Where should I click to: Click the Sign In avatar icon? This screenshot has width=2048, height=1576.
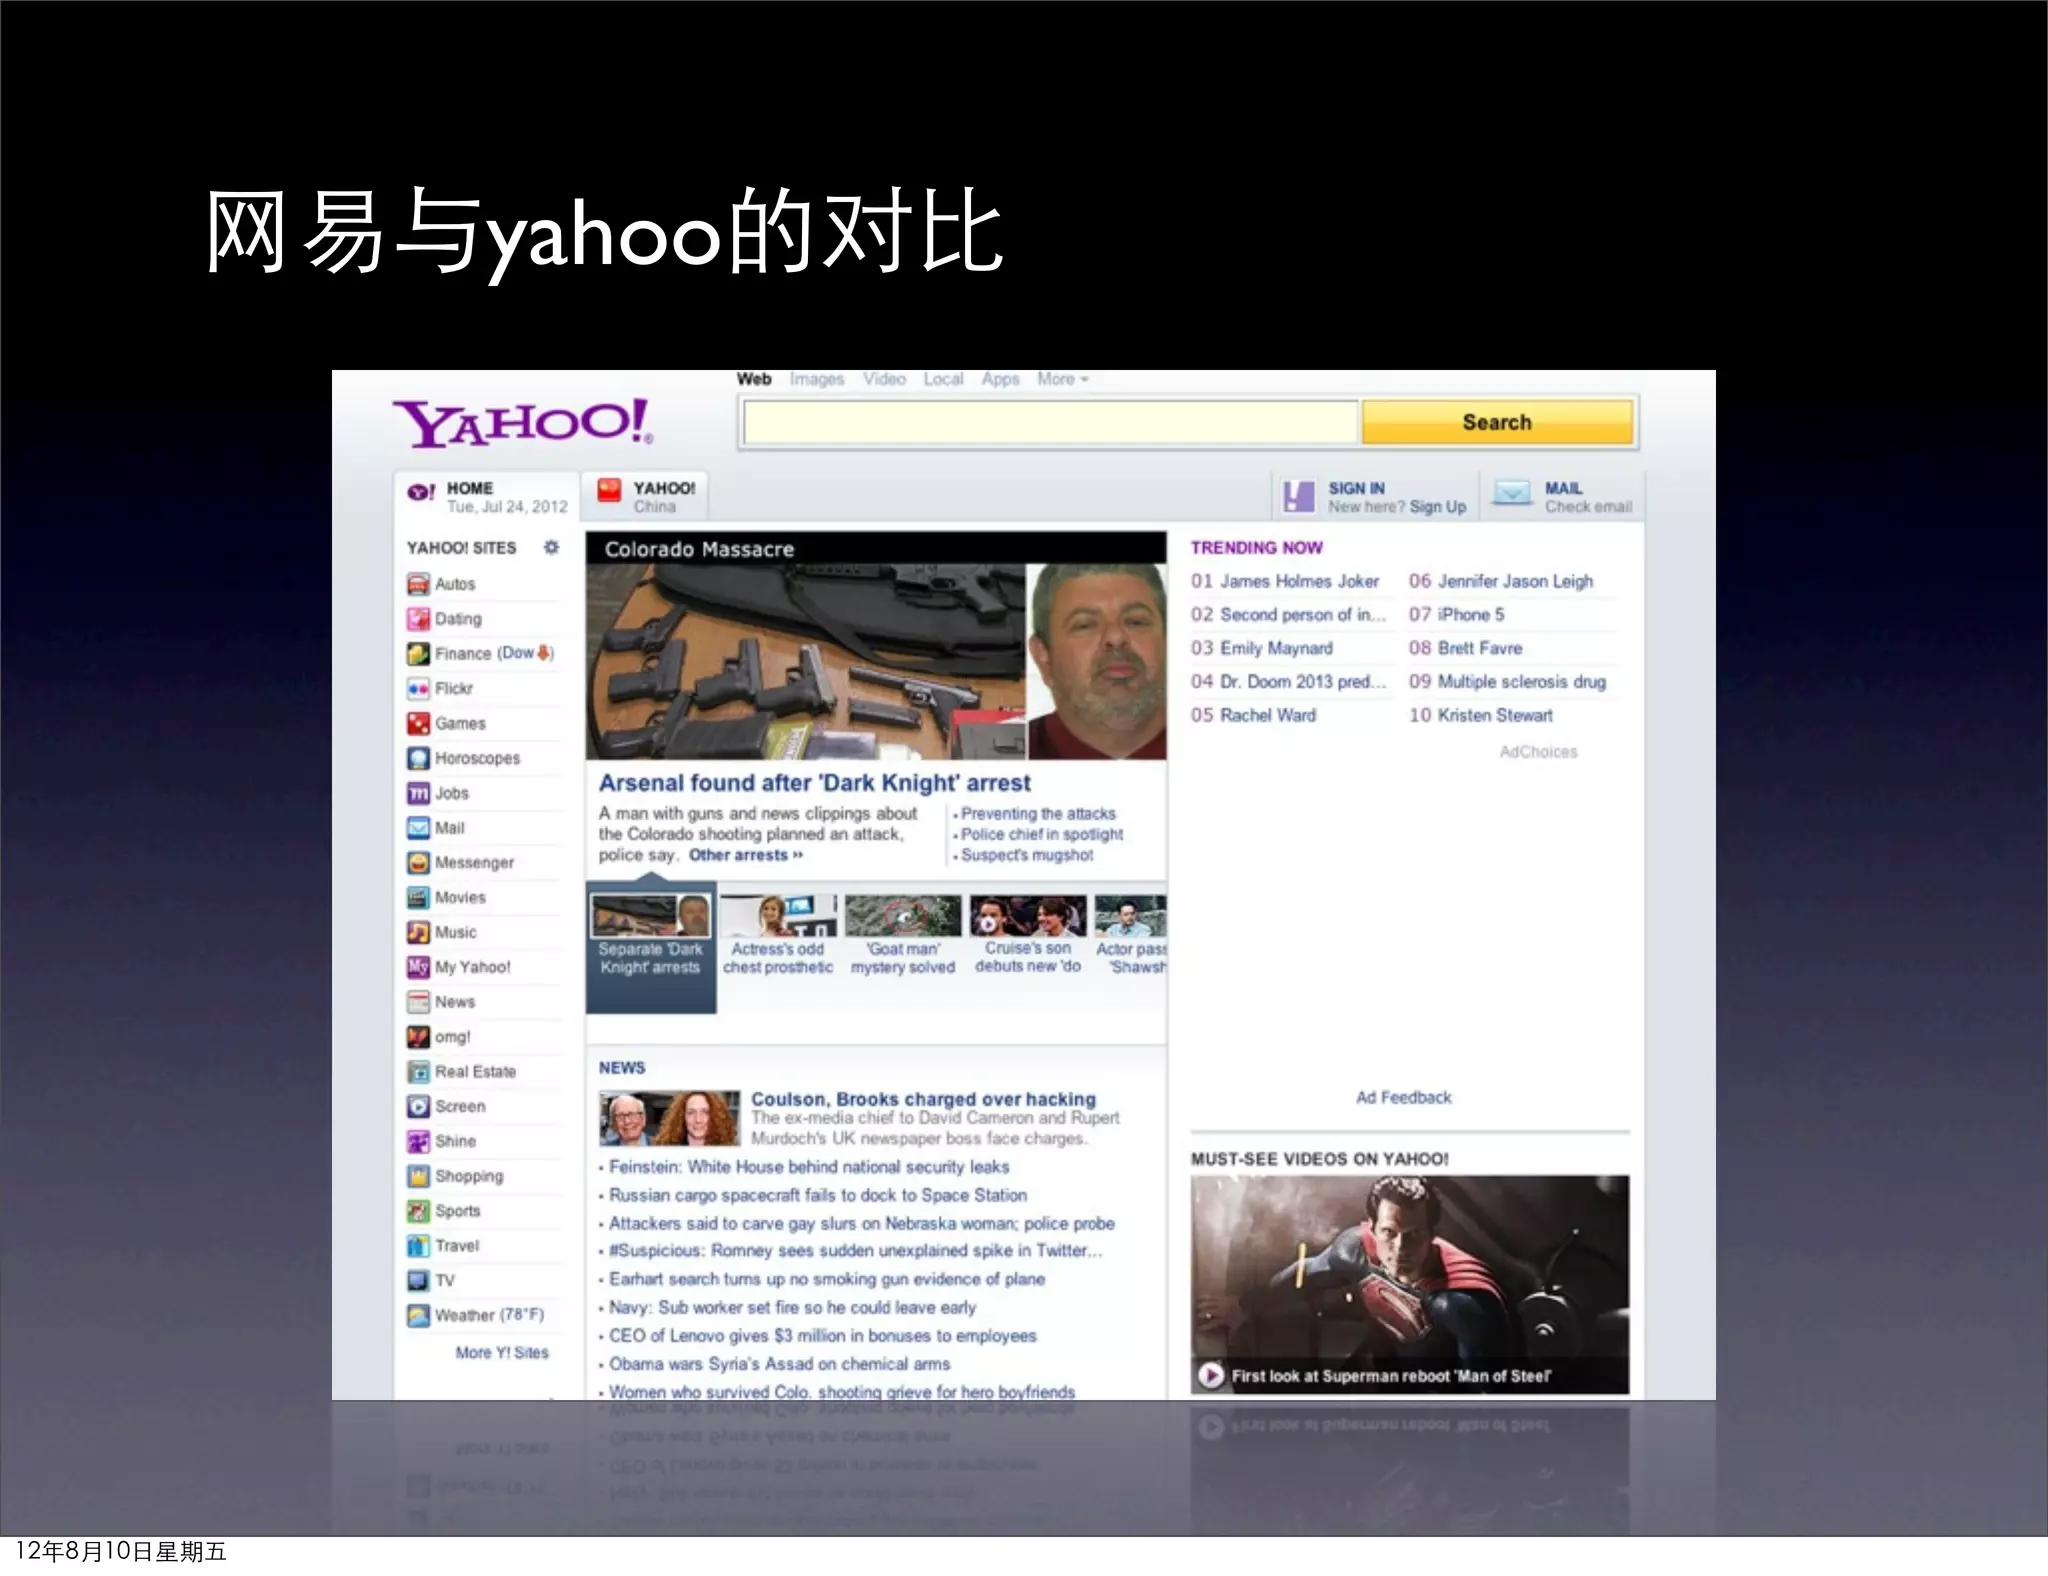click(1299, 496)
